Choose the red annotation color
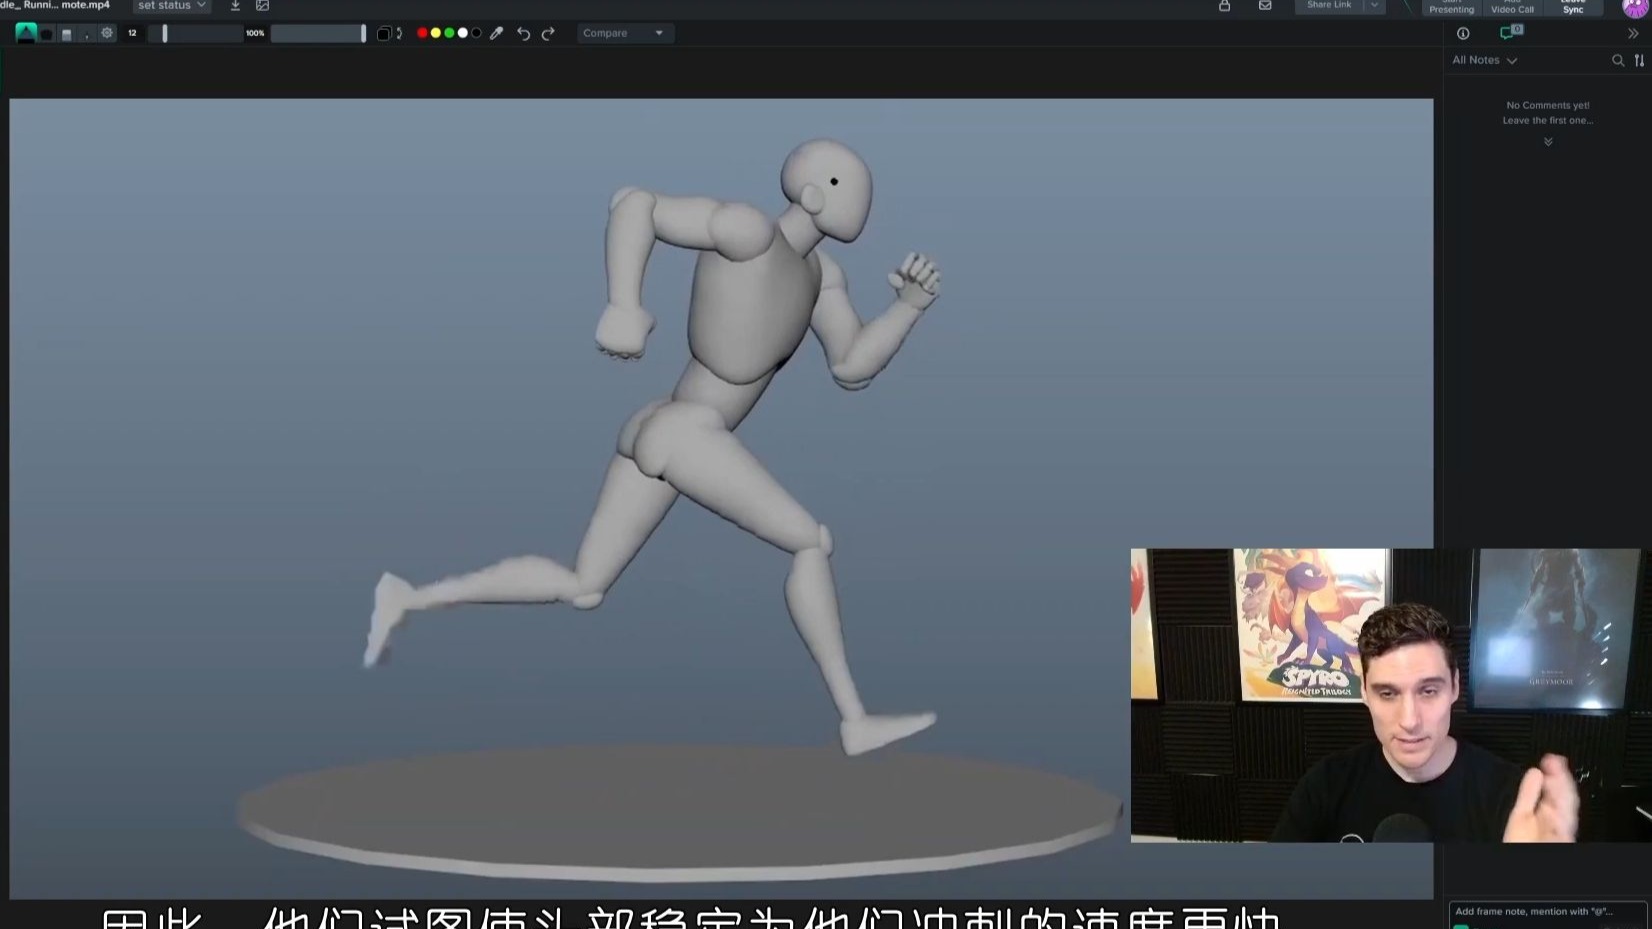The height and width of the screenshot is (929, 1652). (x=422, y=33)
